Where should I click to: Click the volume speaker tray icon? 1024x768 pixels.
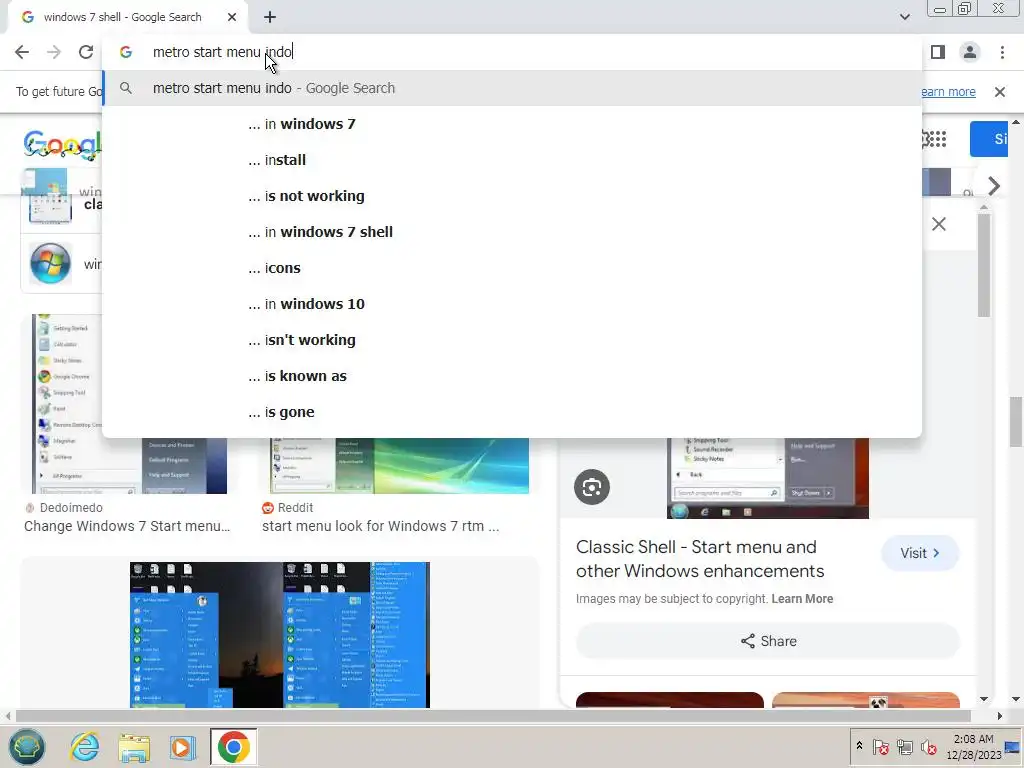[928, 746]
